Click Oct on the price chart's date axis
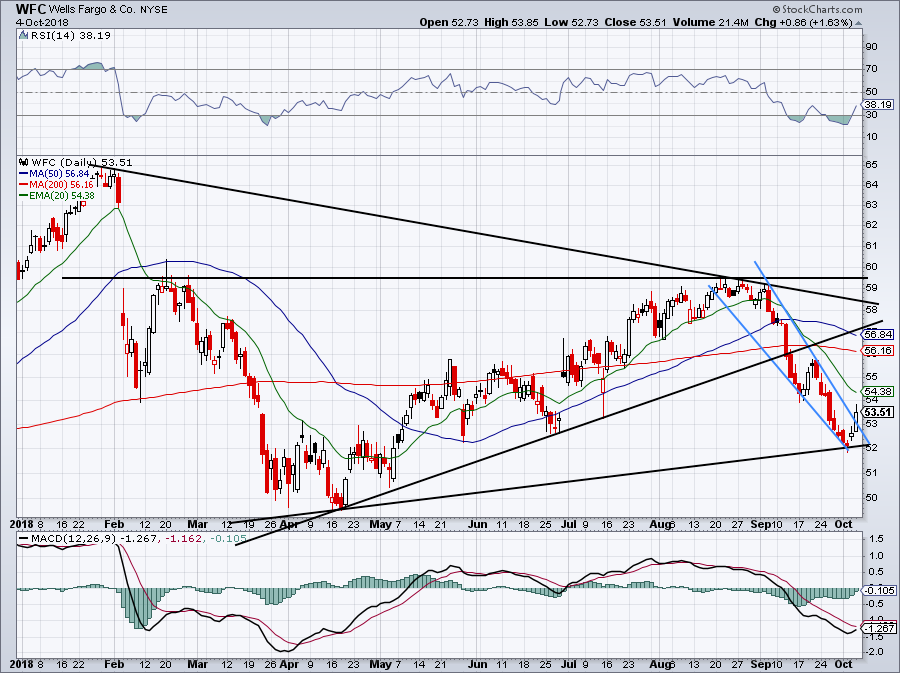The width and height of the screenshot is (900, 673). (x=843, y=524)
